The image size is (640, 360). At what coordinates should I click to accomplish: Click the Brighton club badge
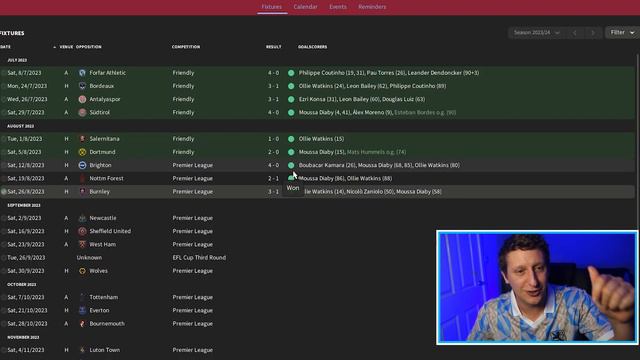point(82,165)
